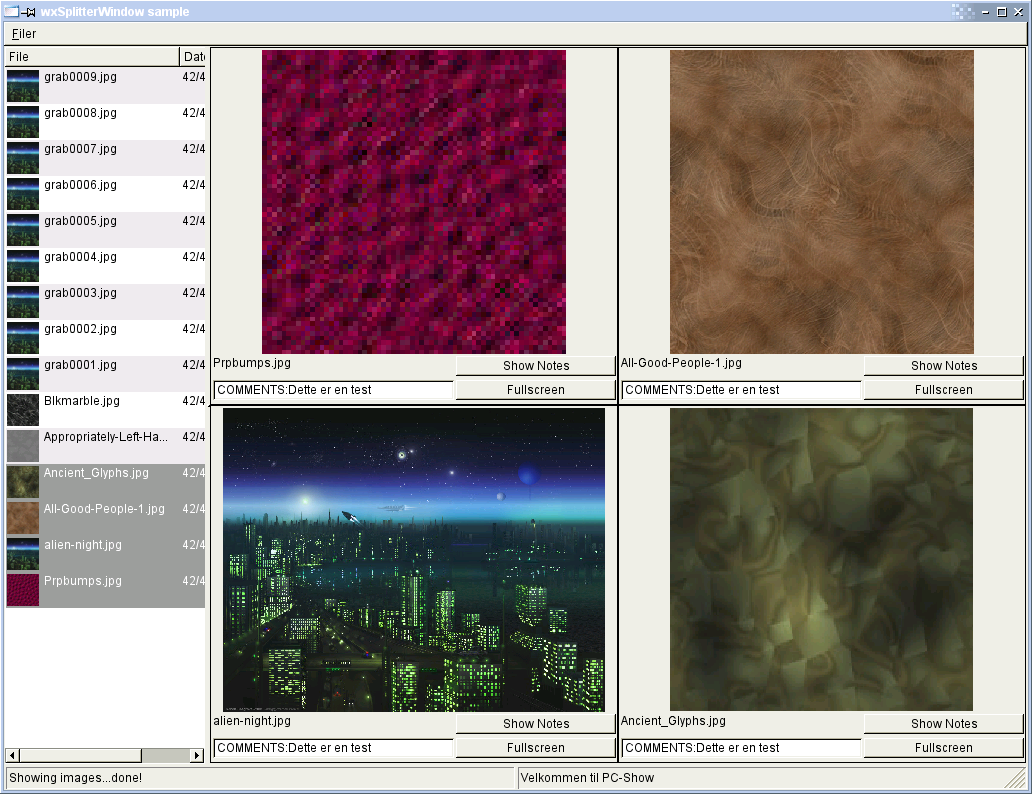Click Fullscreen for All-Good-People-1.jpg
1032x794 pixels.
tap(943, 390)
